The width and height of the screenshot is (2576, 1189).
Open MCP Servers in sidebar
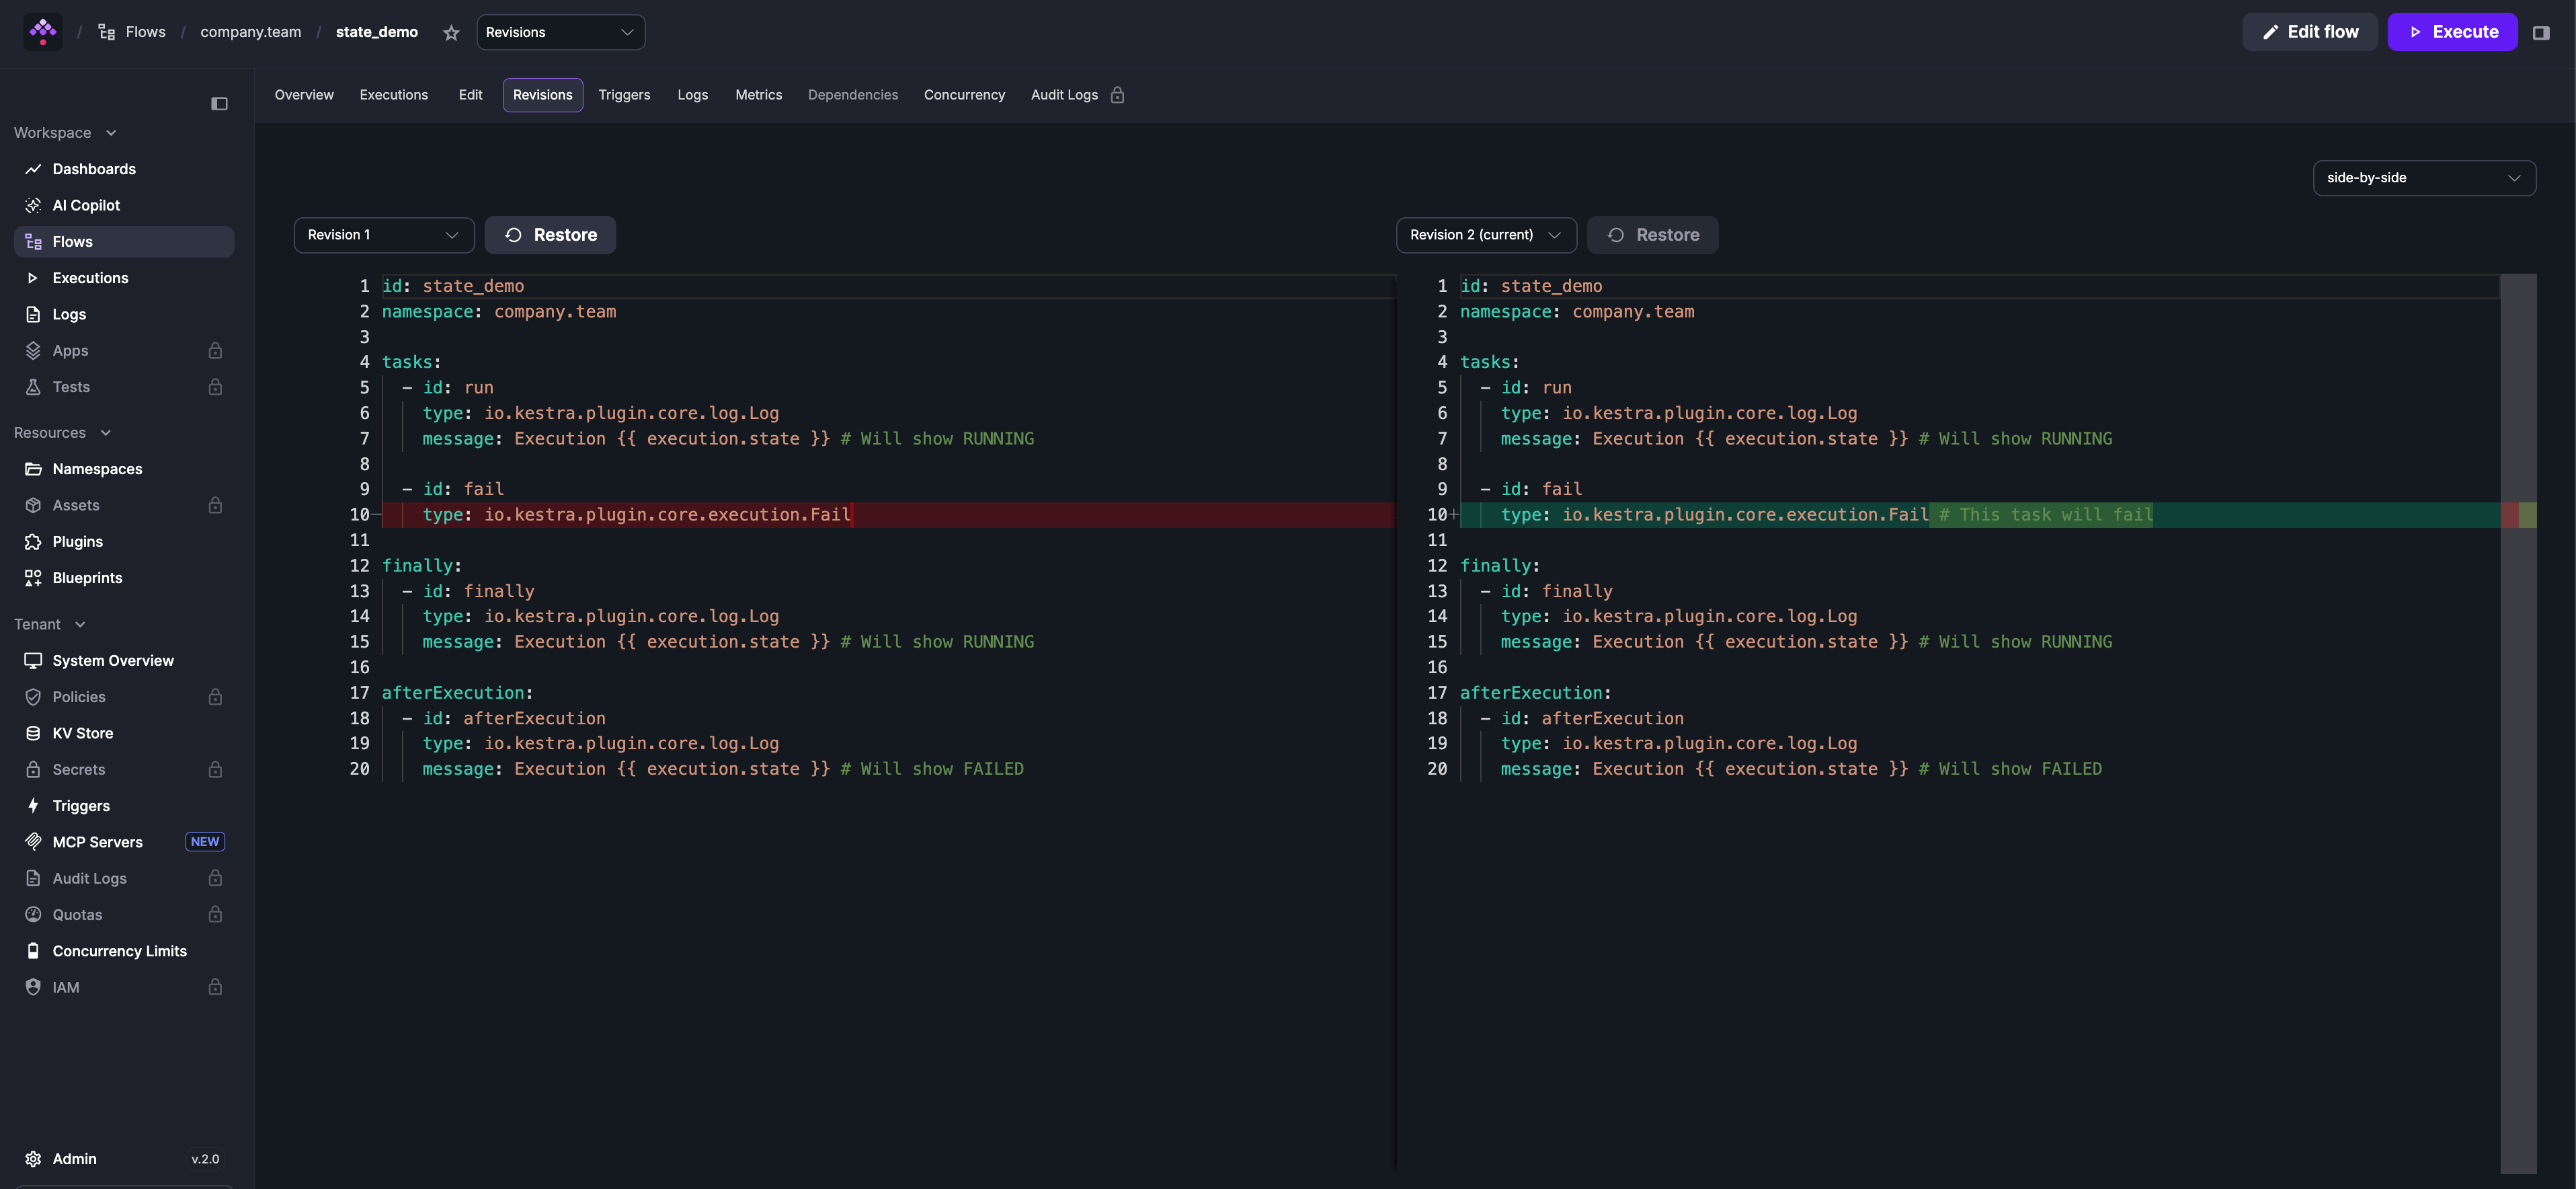[x=124, y=842]
